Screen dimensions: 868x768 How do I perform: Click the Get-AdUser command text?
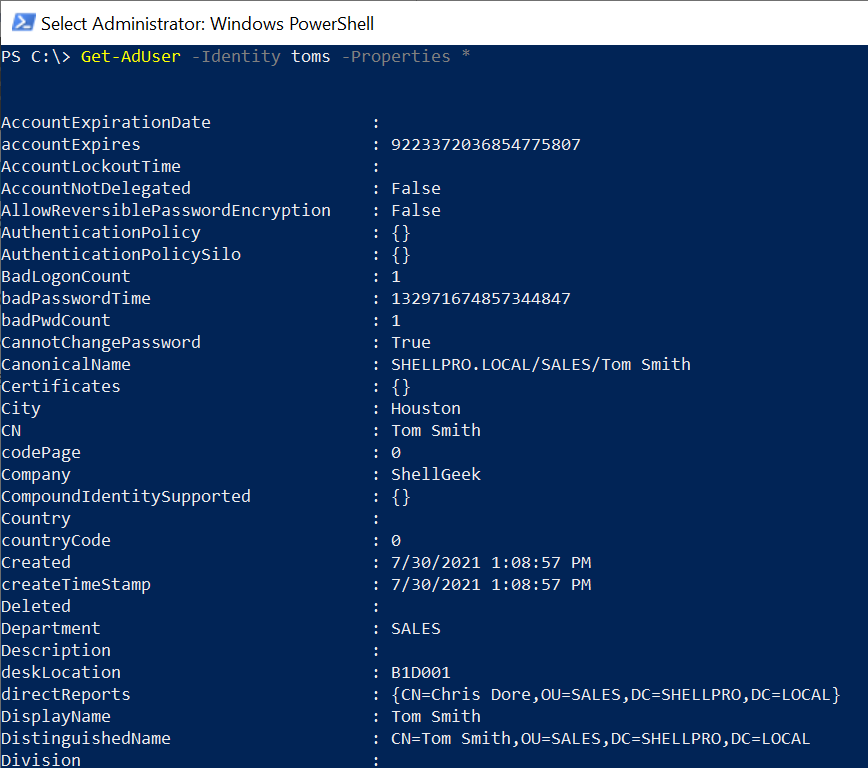point(130,56)
